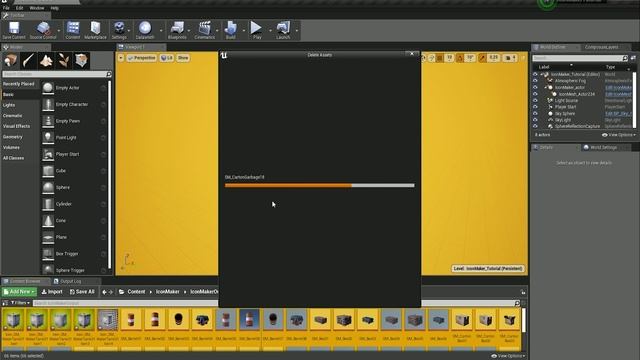Toggle visibility of Sky Sphere actor
The height and width of the screenshot is (360, 640).
pyautogui.click(x=535, y=113)
